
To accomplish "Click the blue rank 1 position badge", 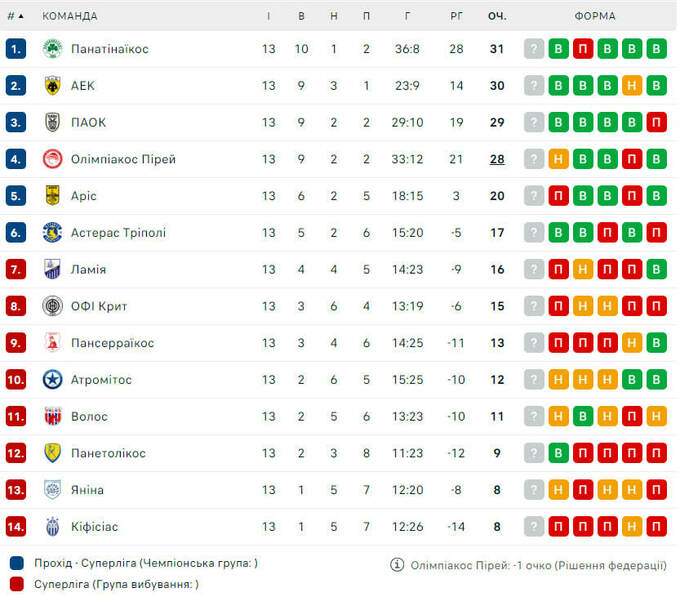I will [16, 49].
